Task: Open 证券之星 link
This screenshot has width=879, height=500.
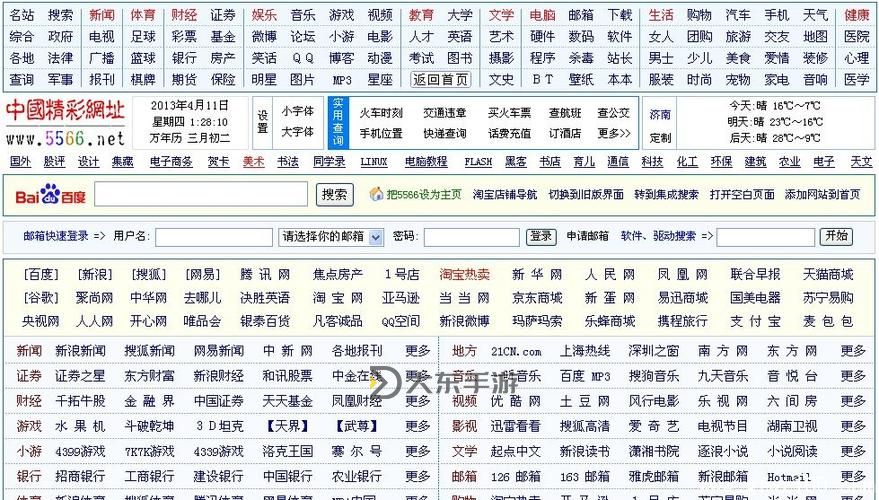Action: 80,376
